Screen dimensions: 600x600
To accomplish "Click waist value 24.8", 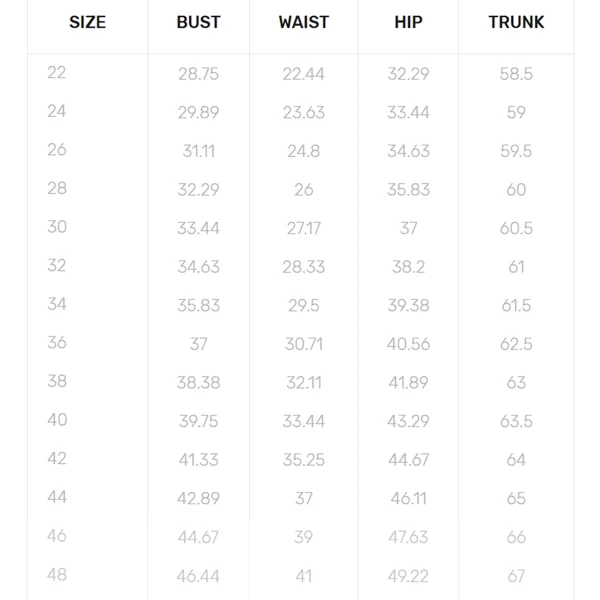I will (x=303, y=151).
